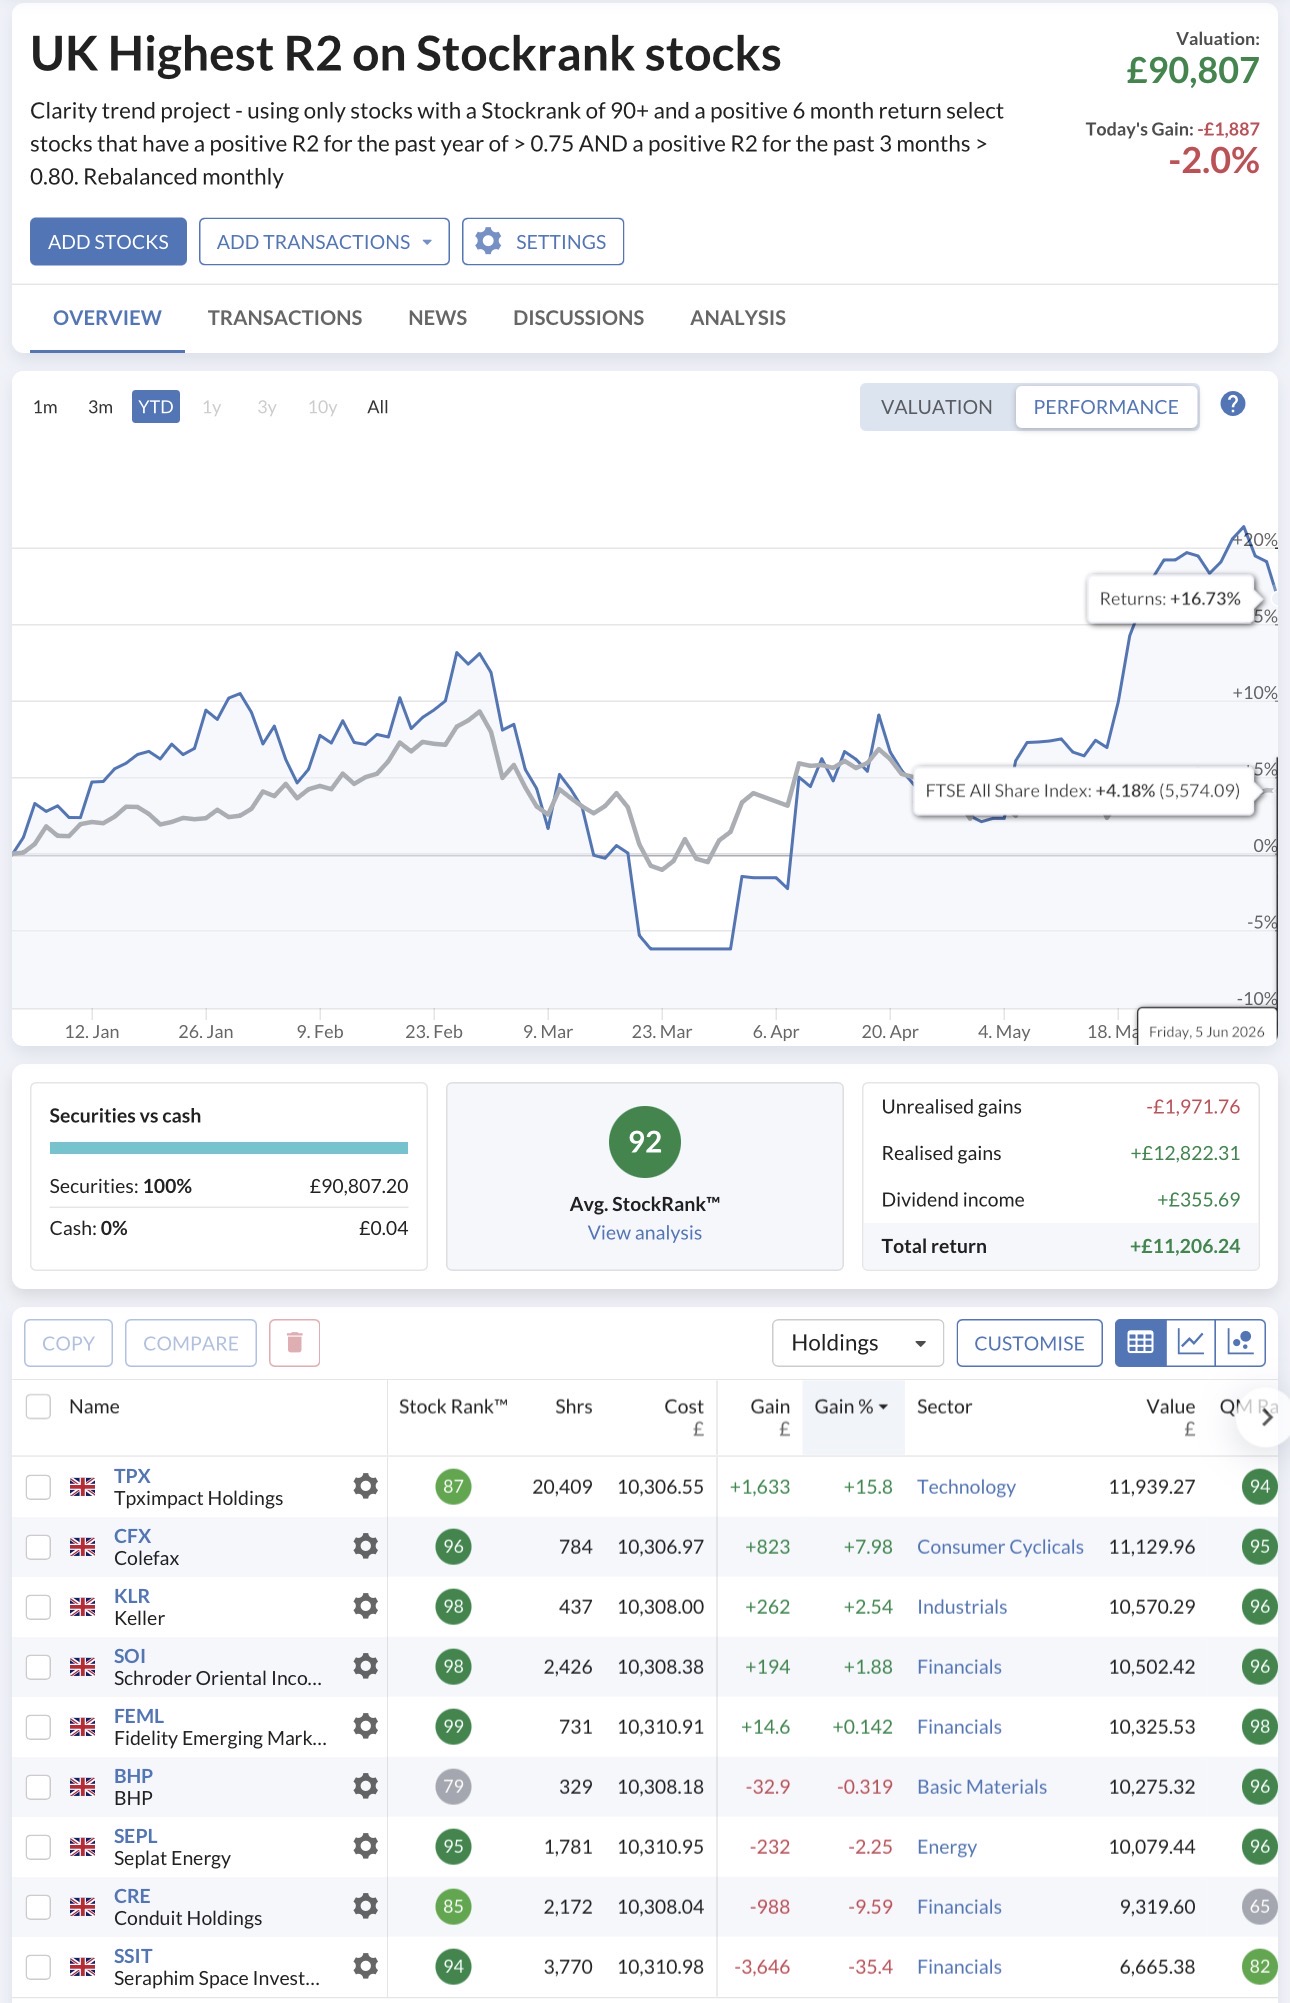Tick the checkbox for TPX row

[x=38, y=1487]
